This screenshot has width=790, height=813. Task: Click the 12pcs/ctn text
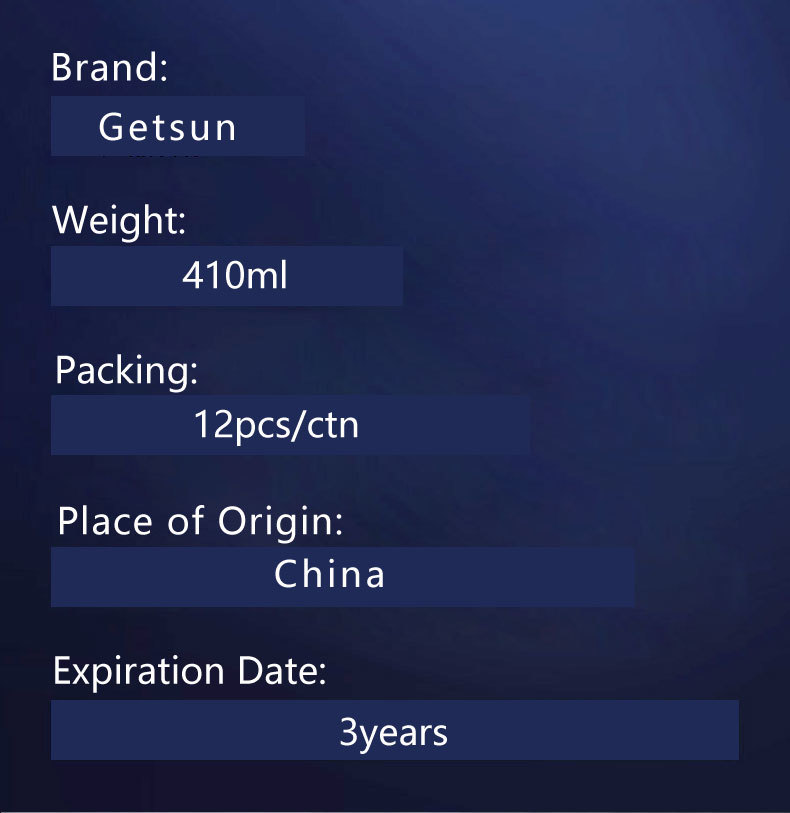click(276, 426)
